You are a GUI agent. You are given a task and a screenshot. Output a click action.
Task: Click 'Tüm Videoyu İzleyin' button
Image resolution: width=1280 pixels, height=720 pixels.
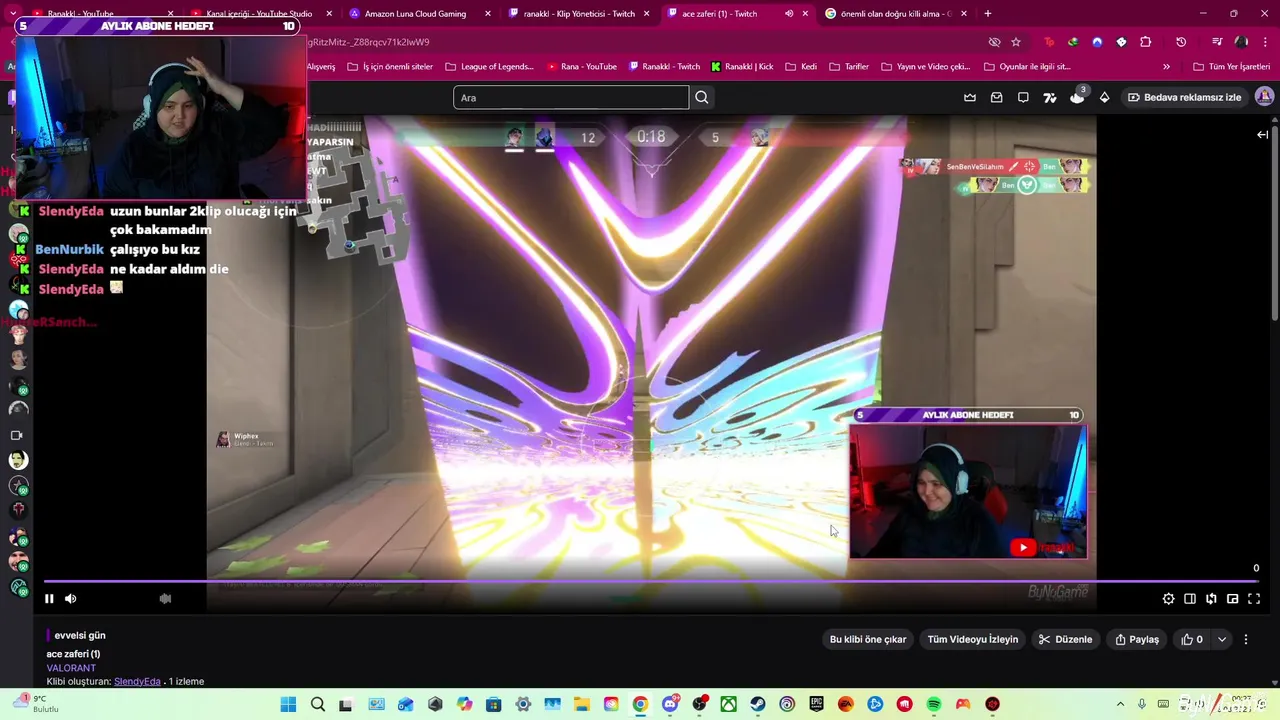tap(973, 639)
